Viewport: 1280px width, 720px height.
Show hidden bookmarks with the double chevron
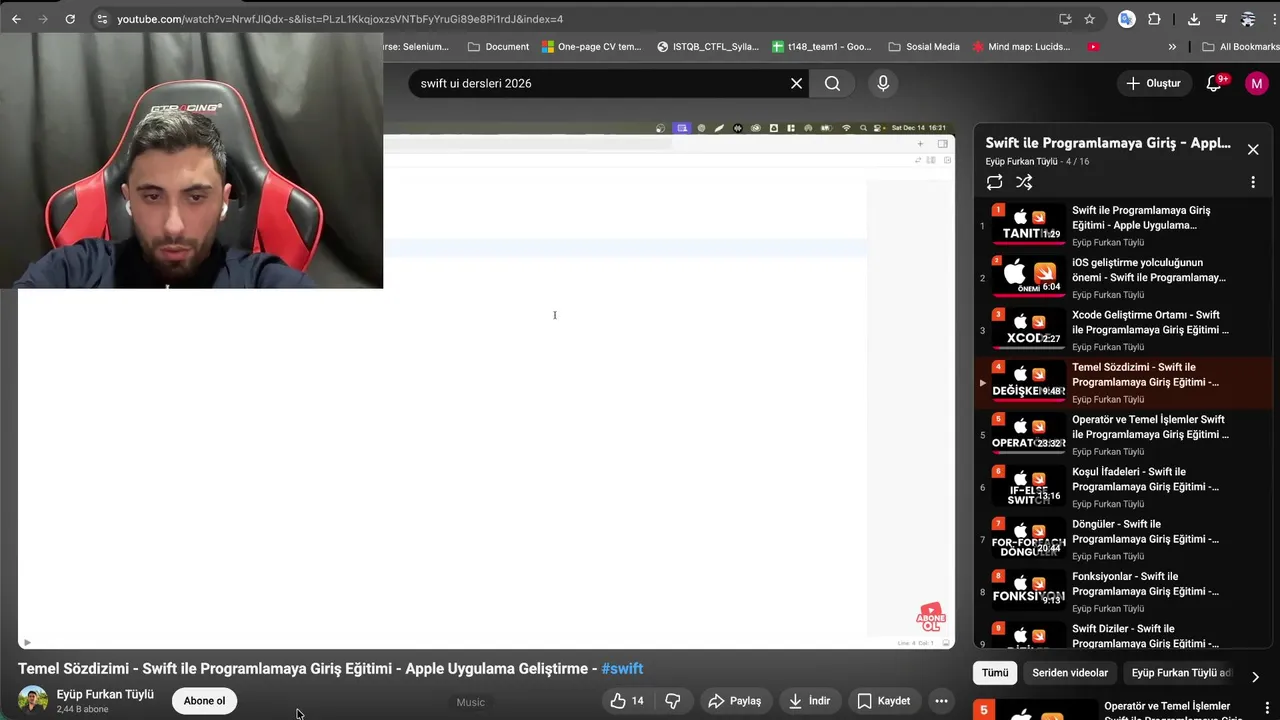click(x=1172, y=47)
